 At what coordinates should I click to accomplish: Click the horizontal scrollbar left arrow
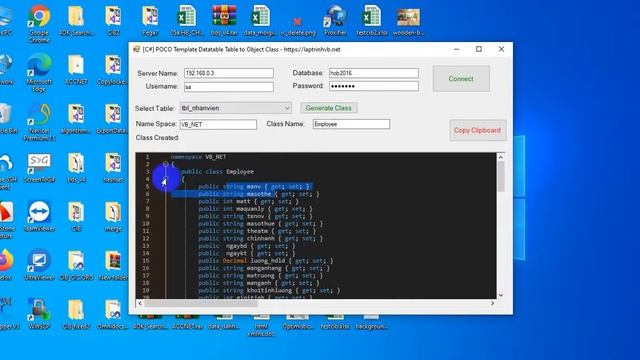point(140,303)
